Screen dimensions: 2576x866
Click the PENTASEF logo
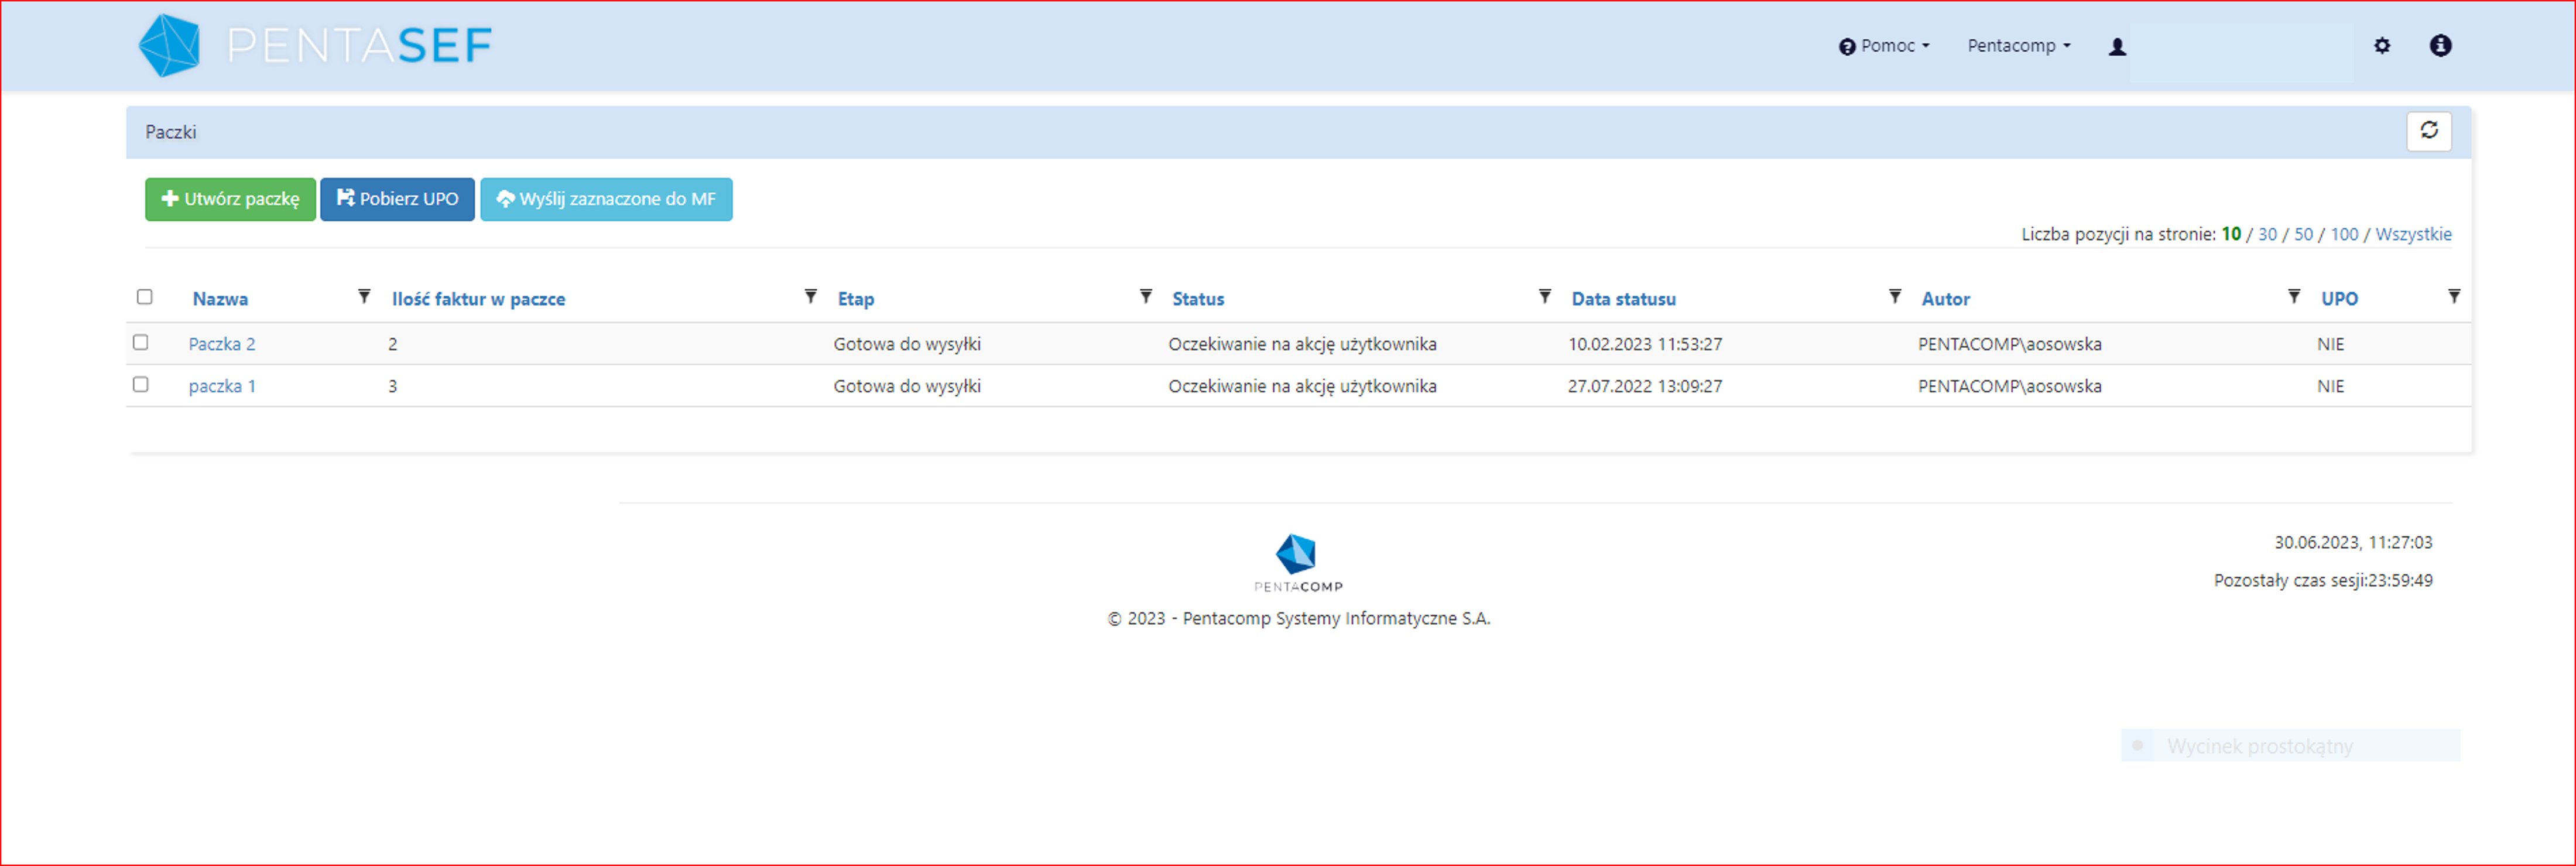(x=315, y=46)
